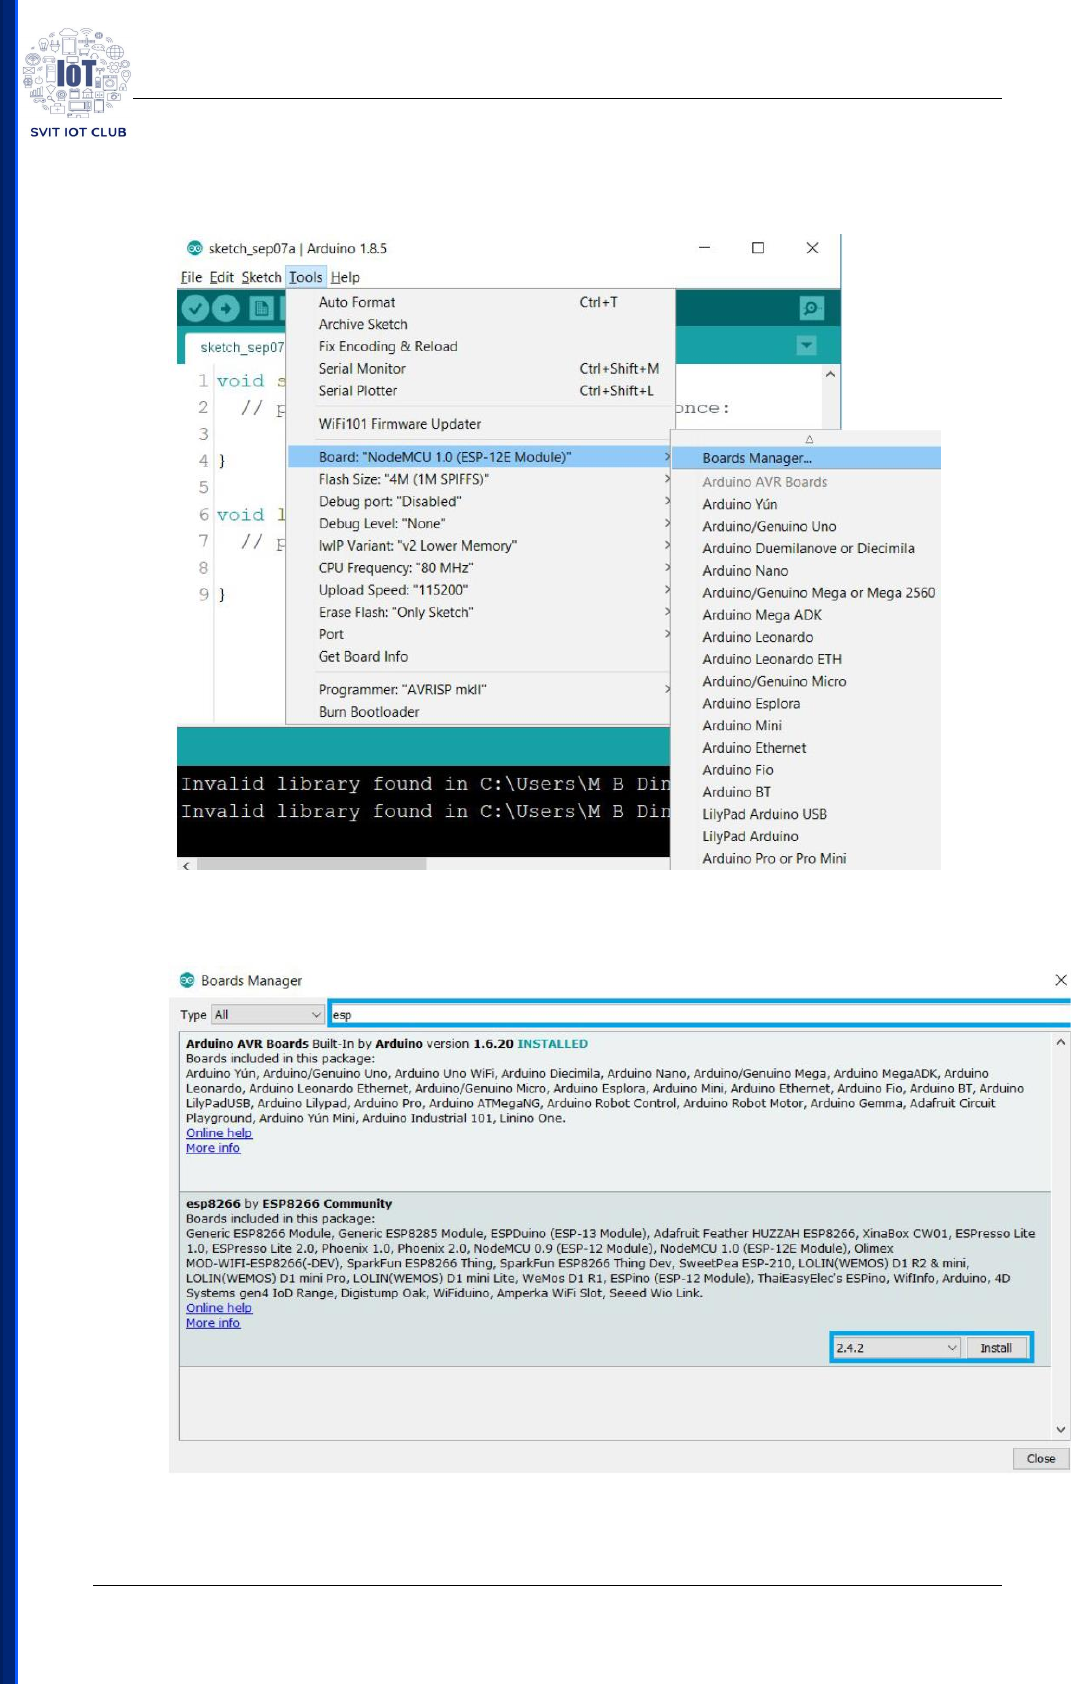Viewport: 1071px width, 1684px height.
Task: Select Arduino Leonardo ETH board
Action: coord(807,659)
